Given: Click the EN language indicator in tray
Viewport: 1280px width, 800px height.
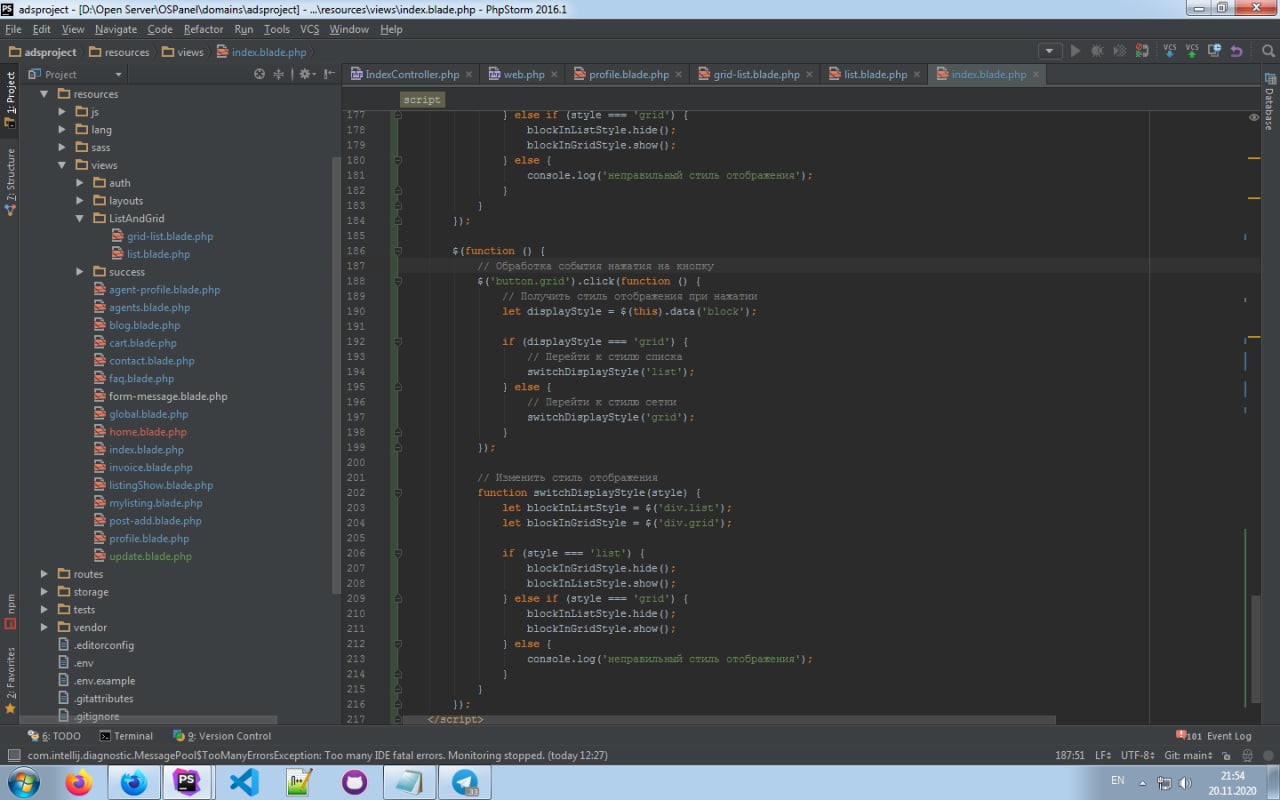Looking at the screenshot, I should pyautogui.click(x=1118, y=780).
